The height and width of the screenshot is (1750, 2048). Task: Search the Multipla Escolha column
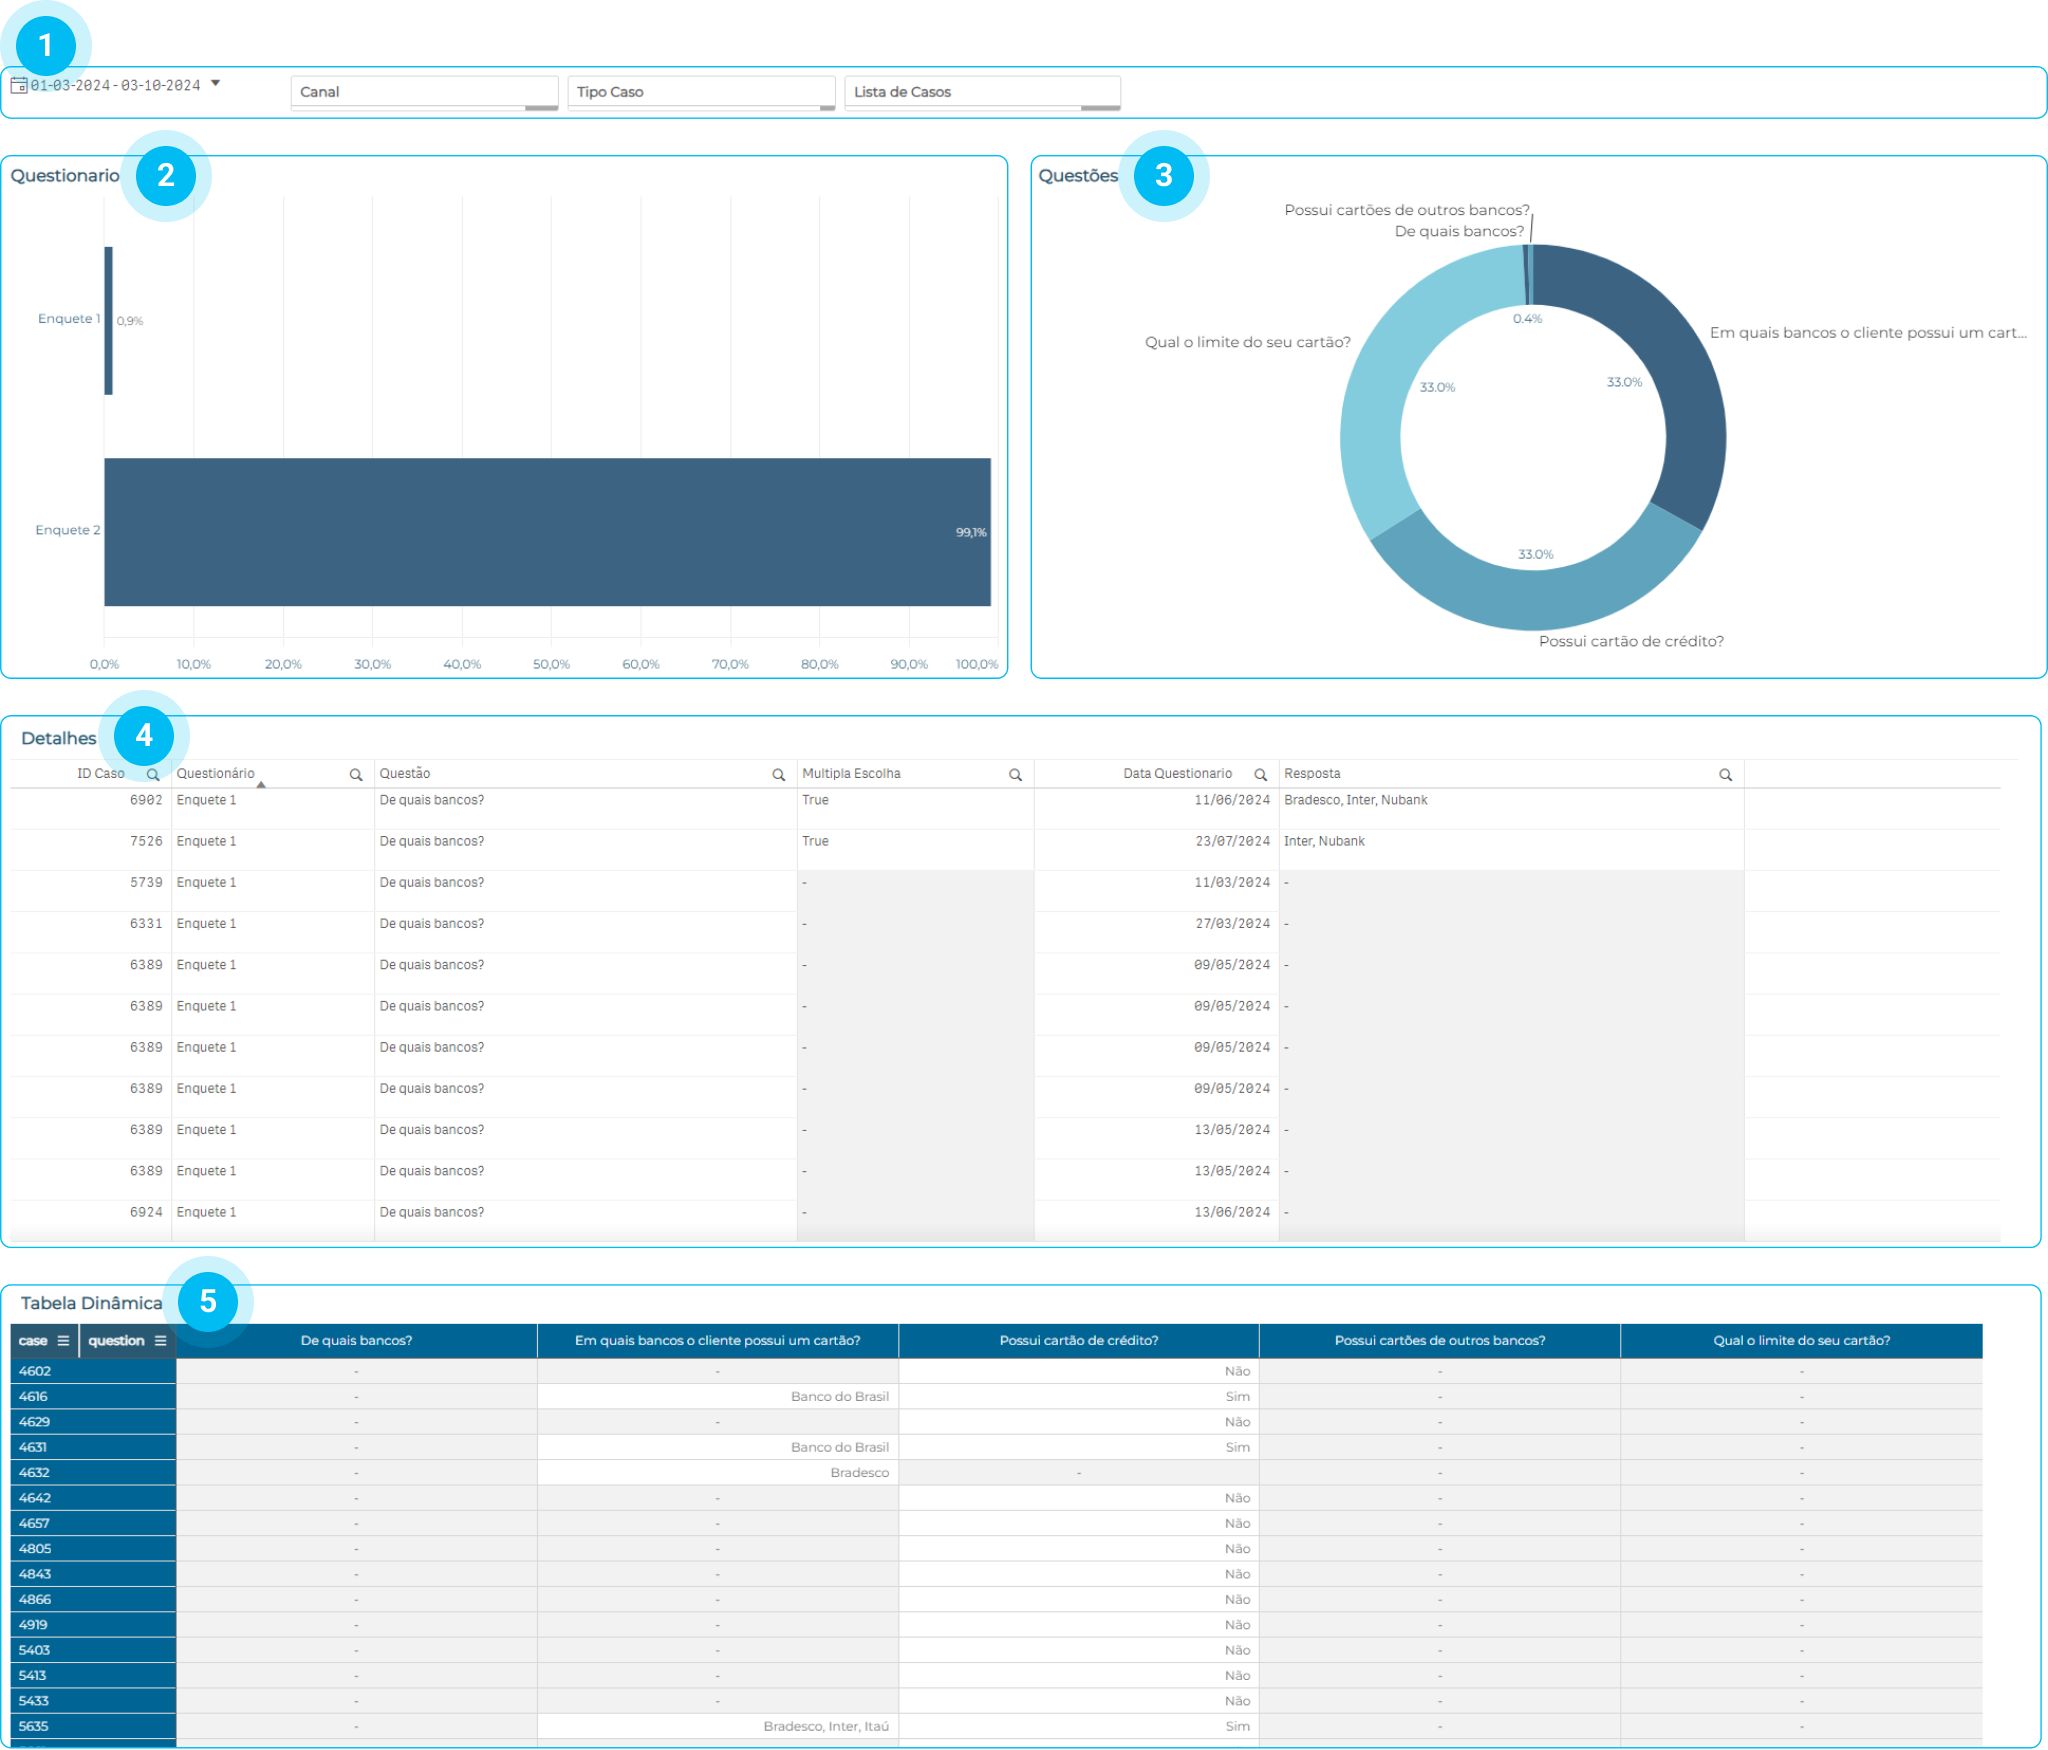[x=1015, y=775]
